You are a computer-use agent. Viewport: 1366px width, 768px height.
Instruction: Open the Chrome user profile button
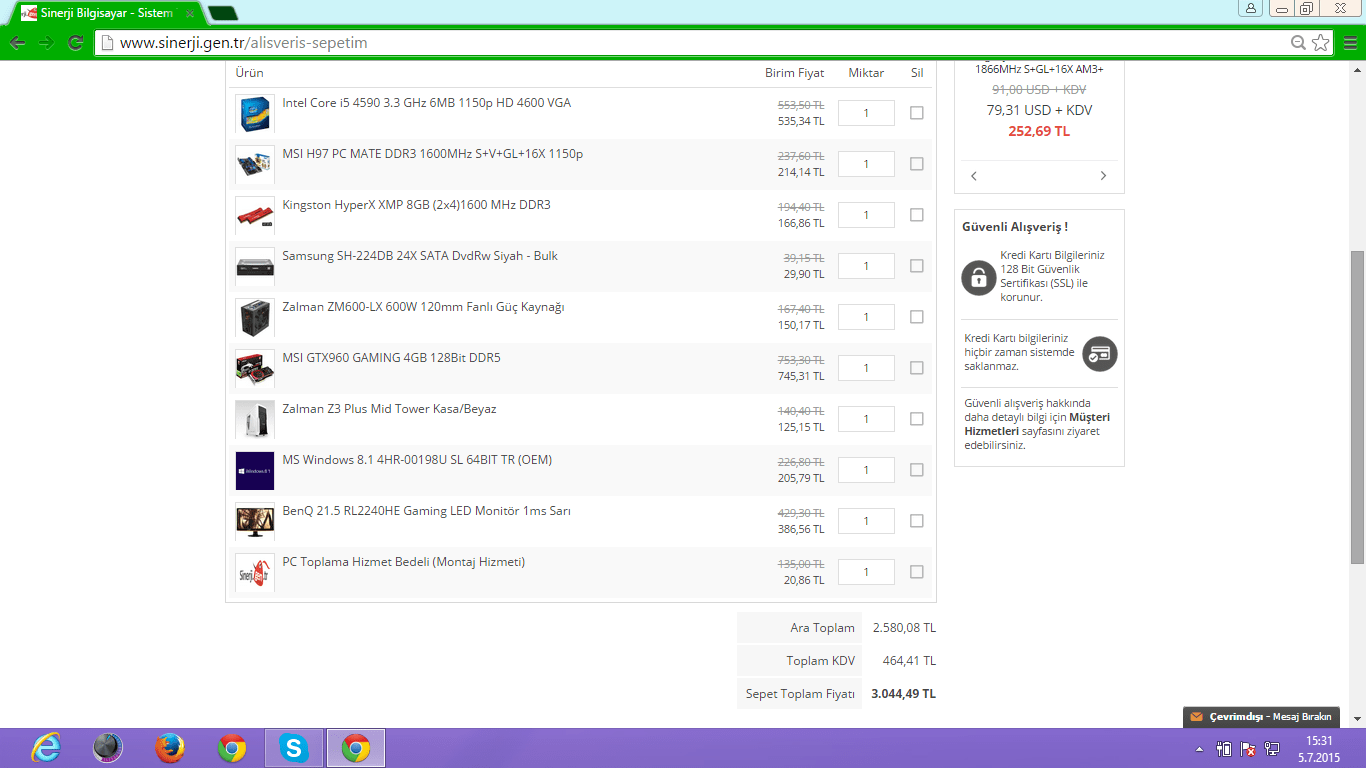coord(1250,8)
